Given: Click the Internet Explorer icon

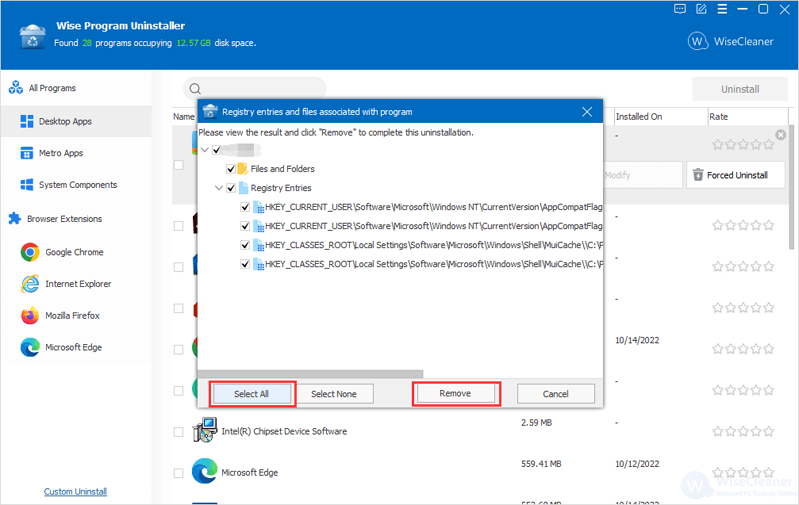Looking at the screenshot, I should [30, 284].
